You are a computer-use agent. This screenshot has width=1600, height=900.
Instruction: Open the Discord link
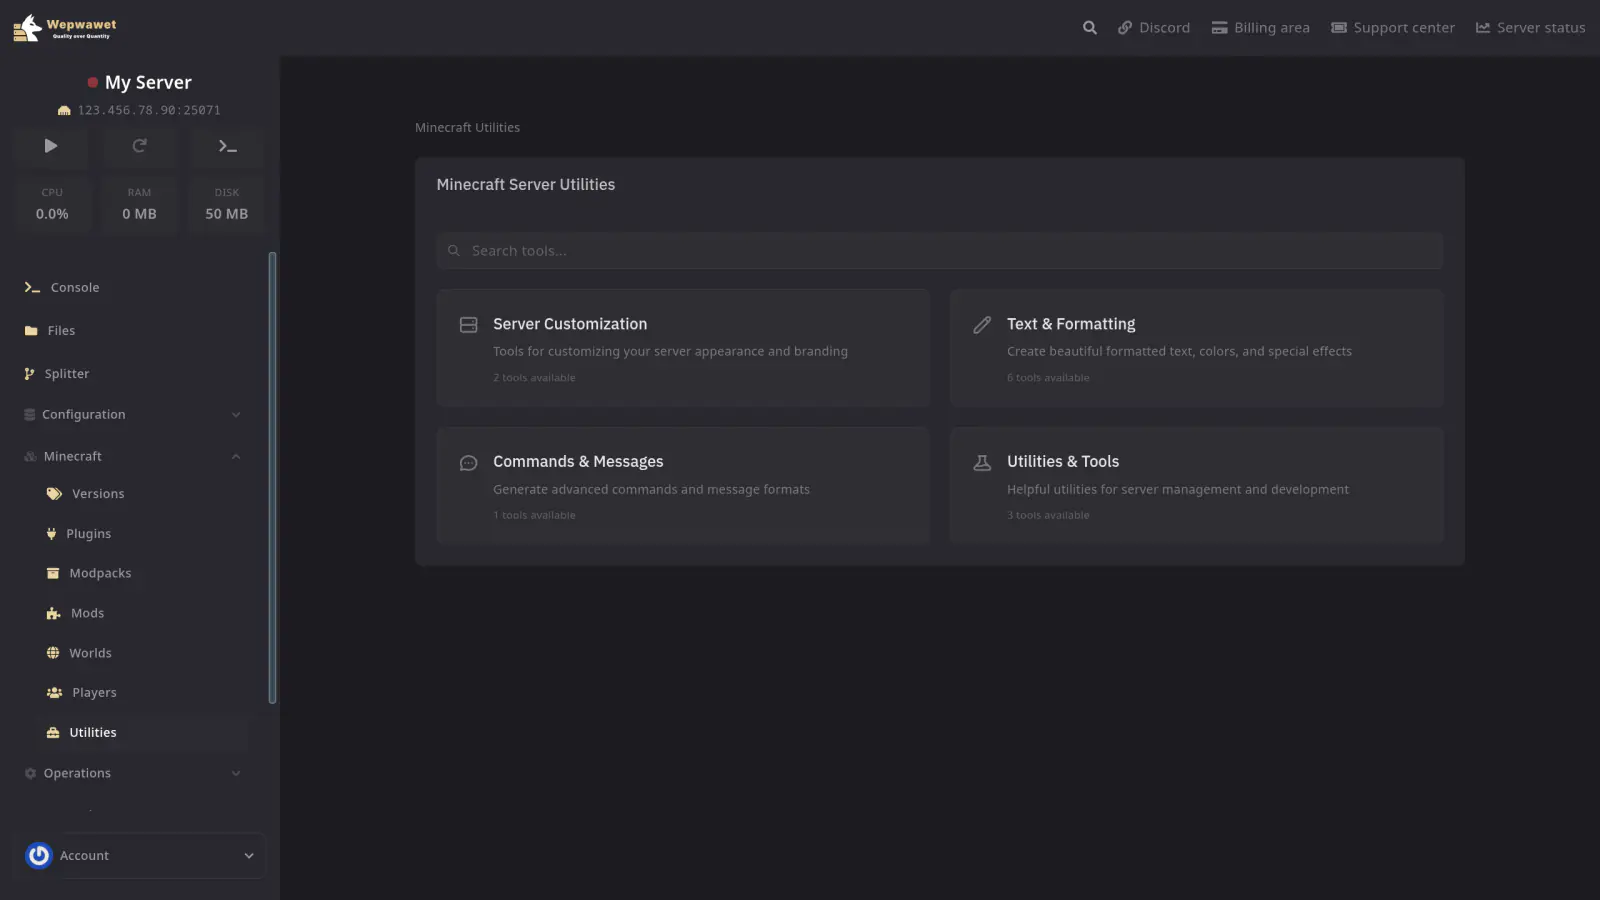click(x=1154, y=28)
